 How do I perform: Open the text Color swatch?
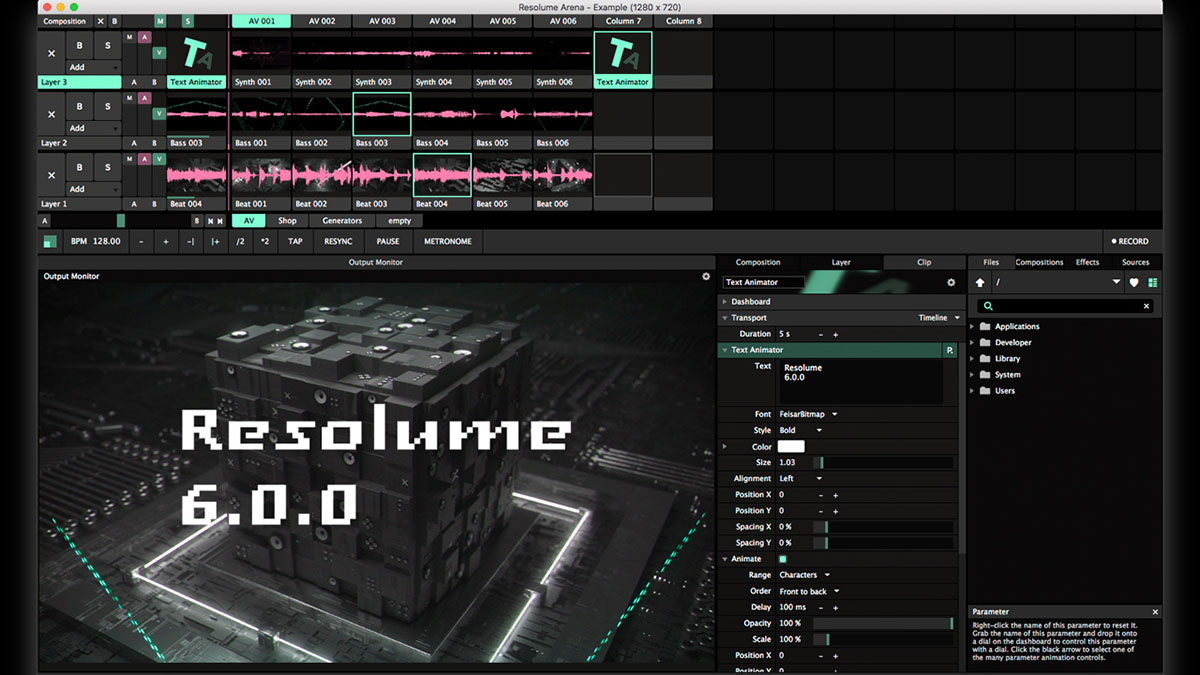click(789, 446)
